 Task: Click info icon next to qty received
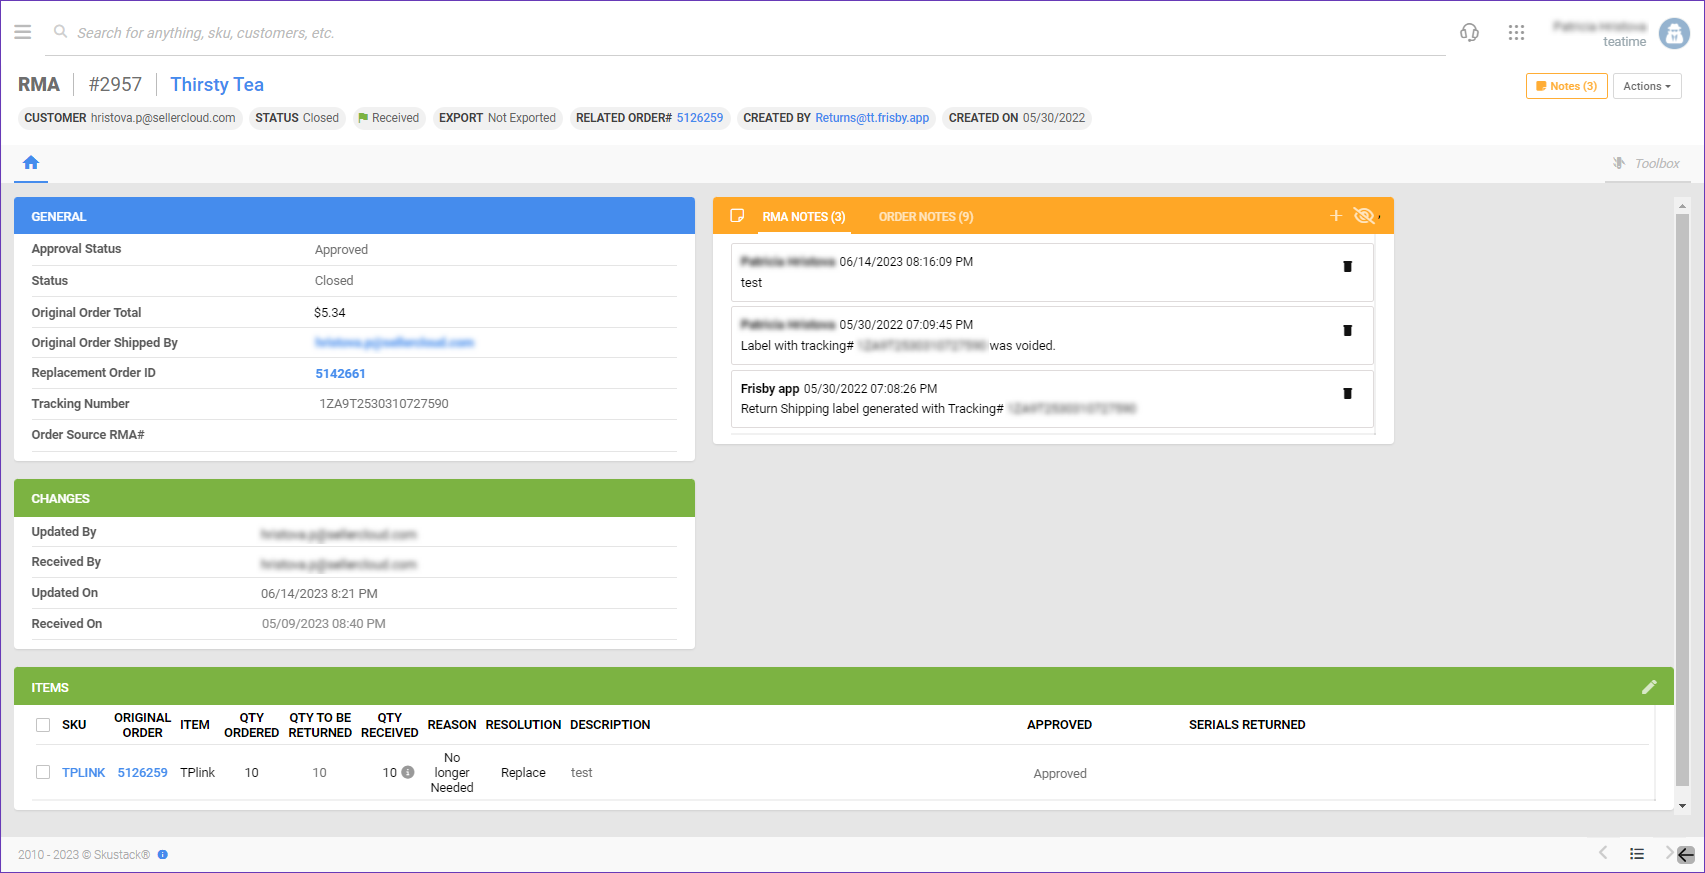pos(408,772)
